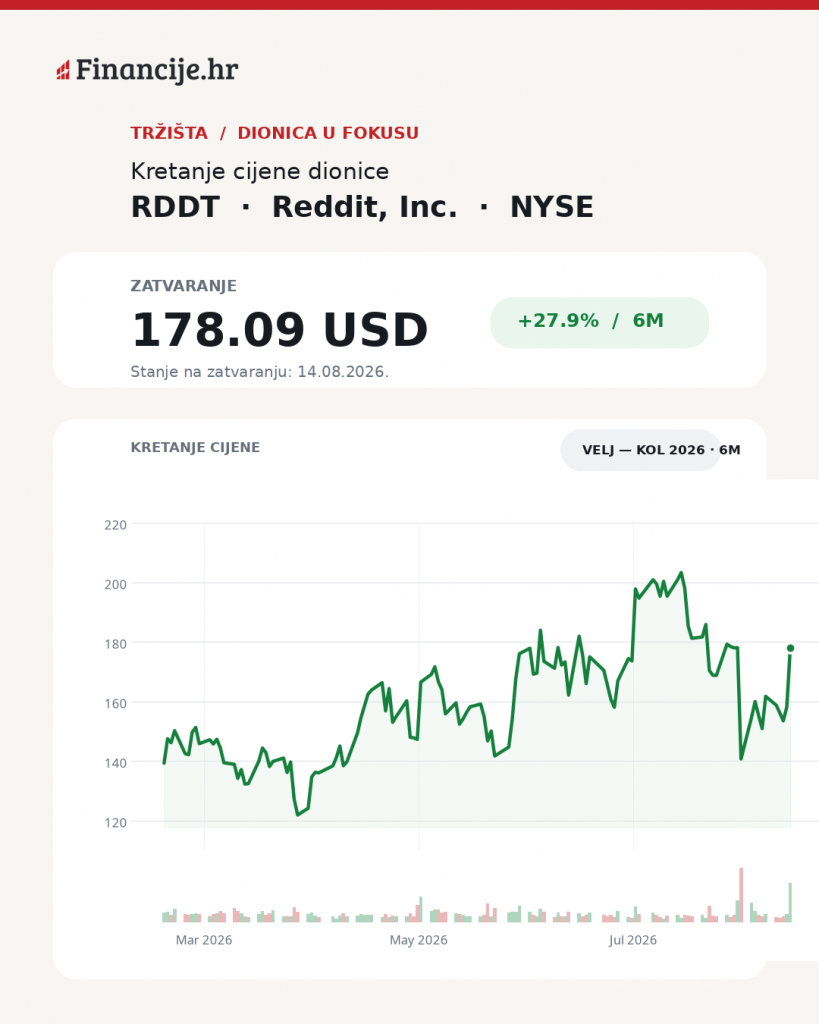Click the latest price endpoint dot

point(790,648)
